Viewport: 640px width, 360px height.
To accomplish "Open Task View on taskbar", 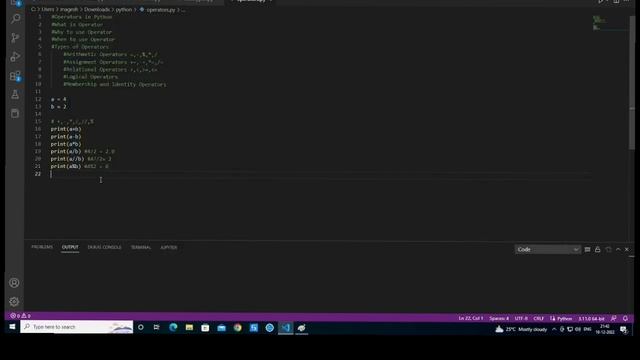I will click(157, 327).
